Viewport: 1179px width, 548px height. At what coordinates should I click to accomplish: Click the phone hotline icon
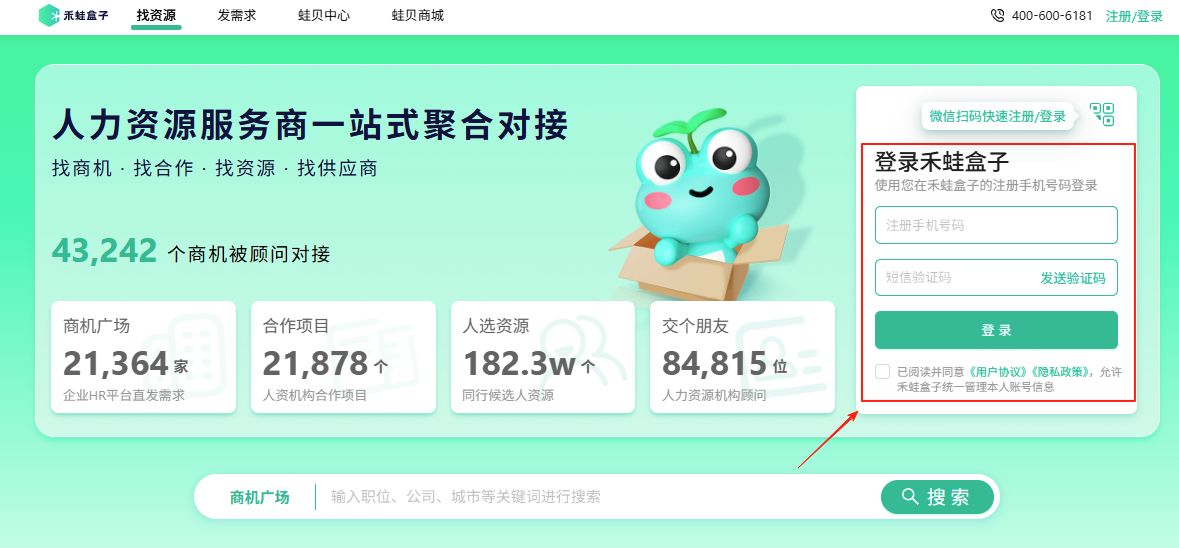(x=998, y=15)
